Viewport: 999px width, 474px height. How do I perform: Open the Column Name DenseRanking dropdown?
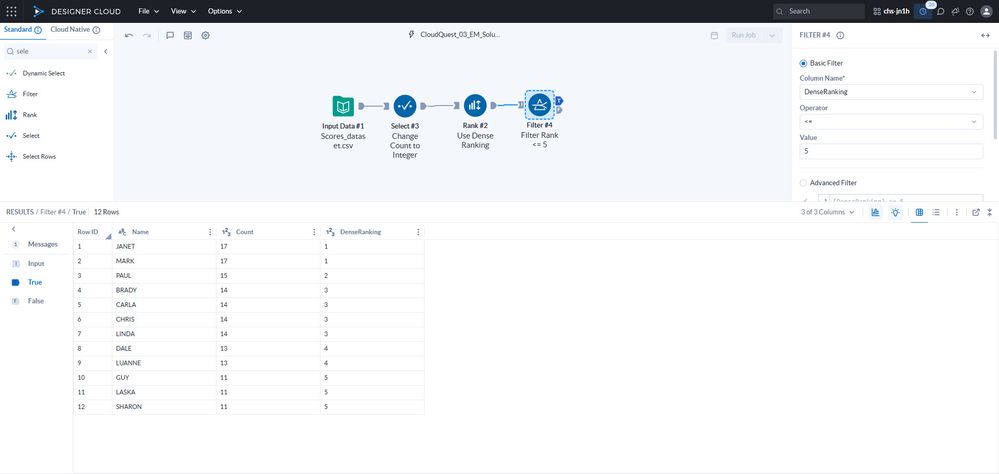pos(891,92)
